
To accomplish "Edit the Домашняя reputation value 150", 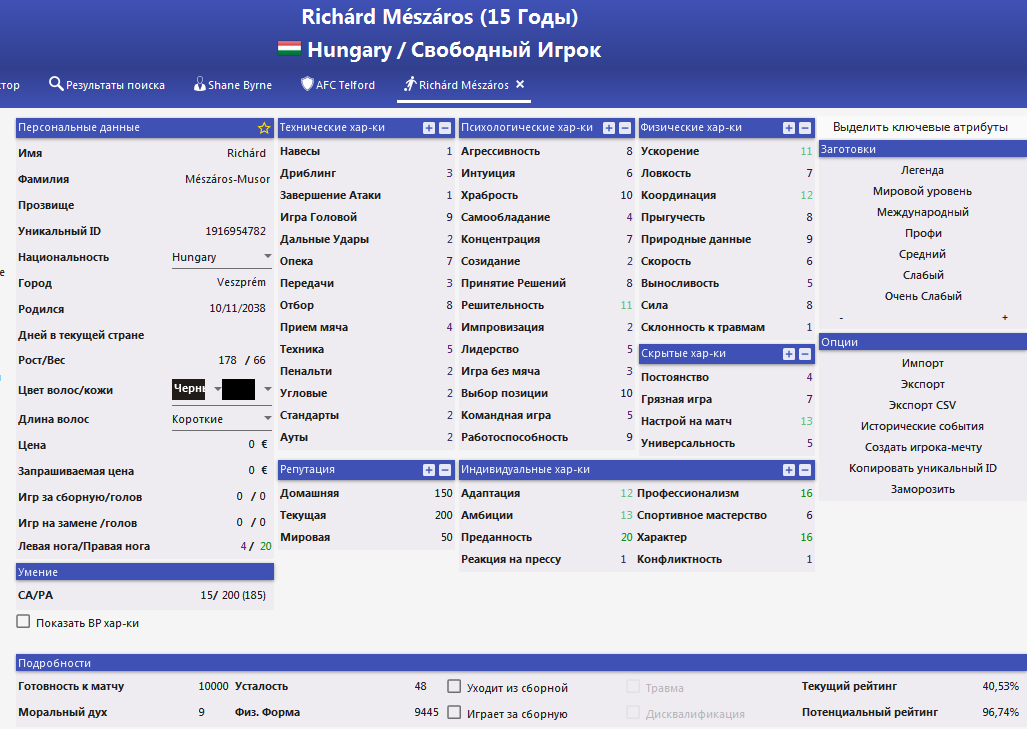I will 443,493.
